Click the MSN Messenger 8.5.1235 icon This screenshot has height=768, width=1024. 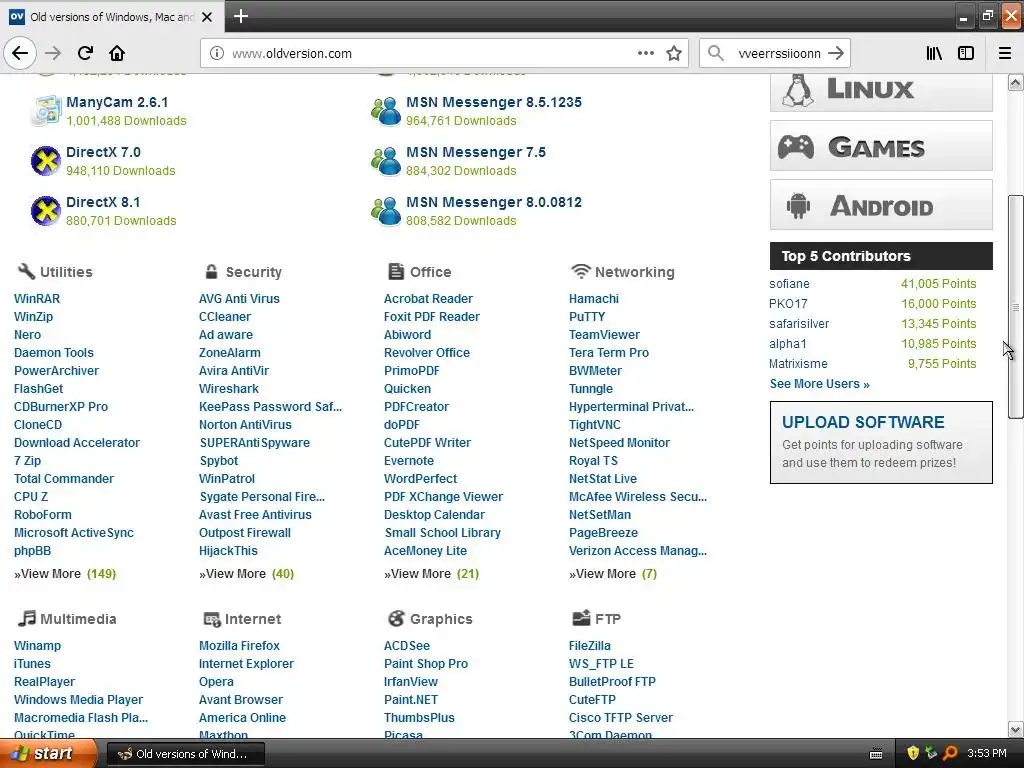point(386,110)
